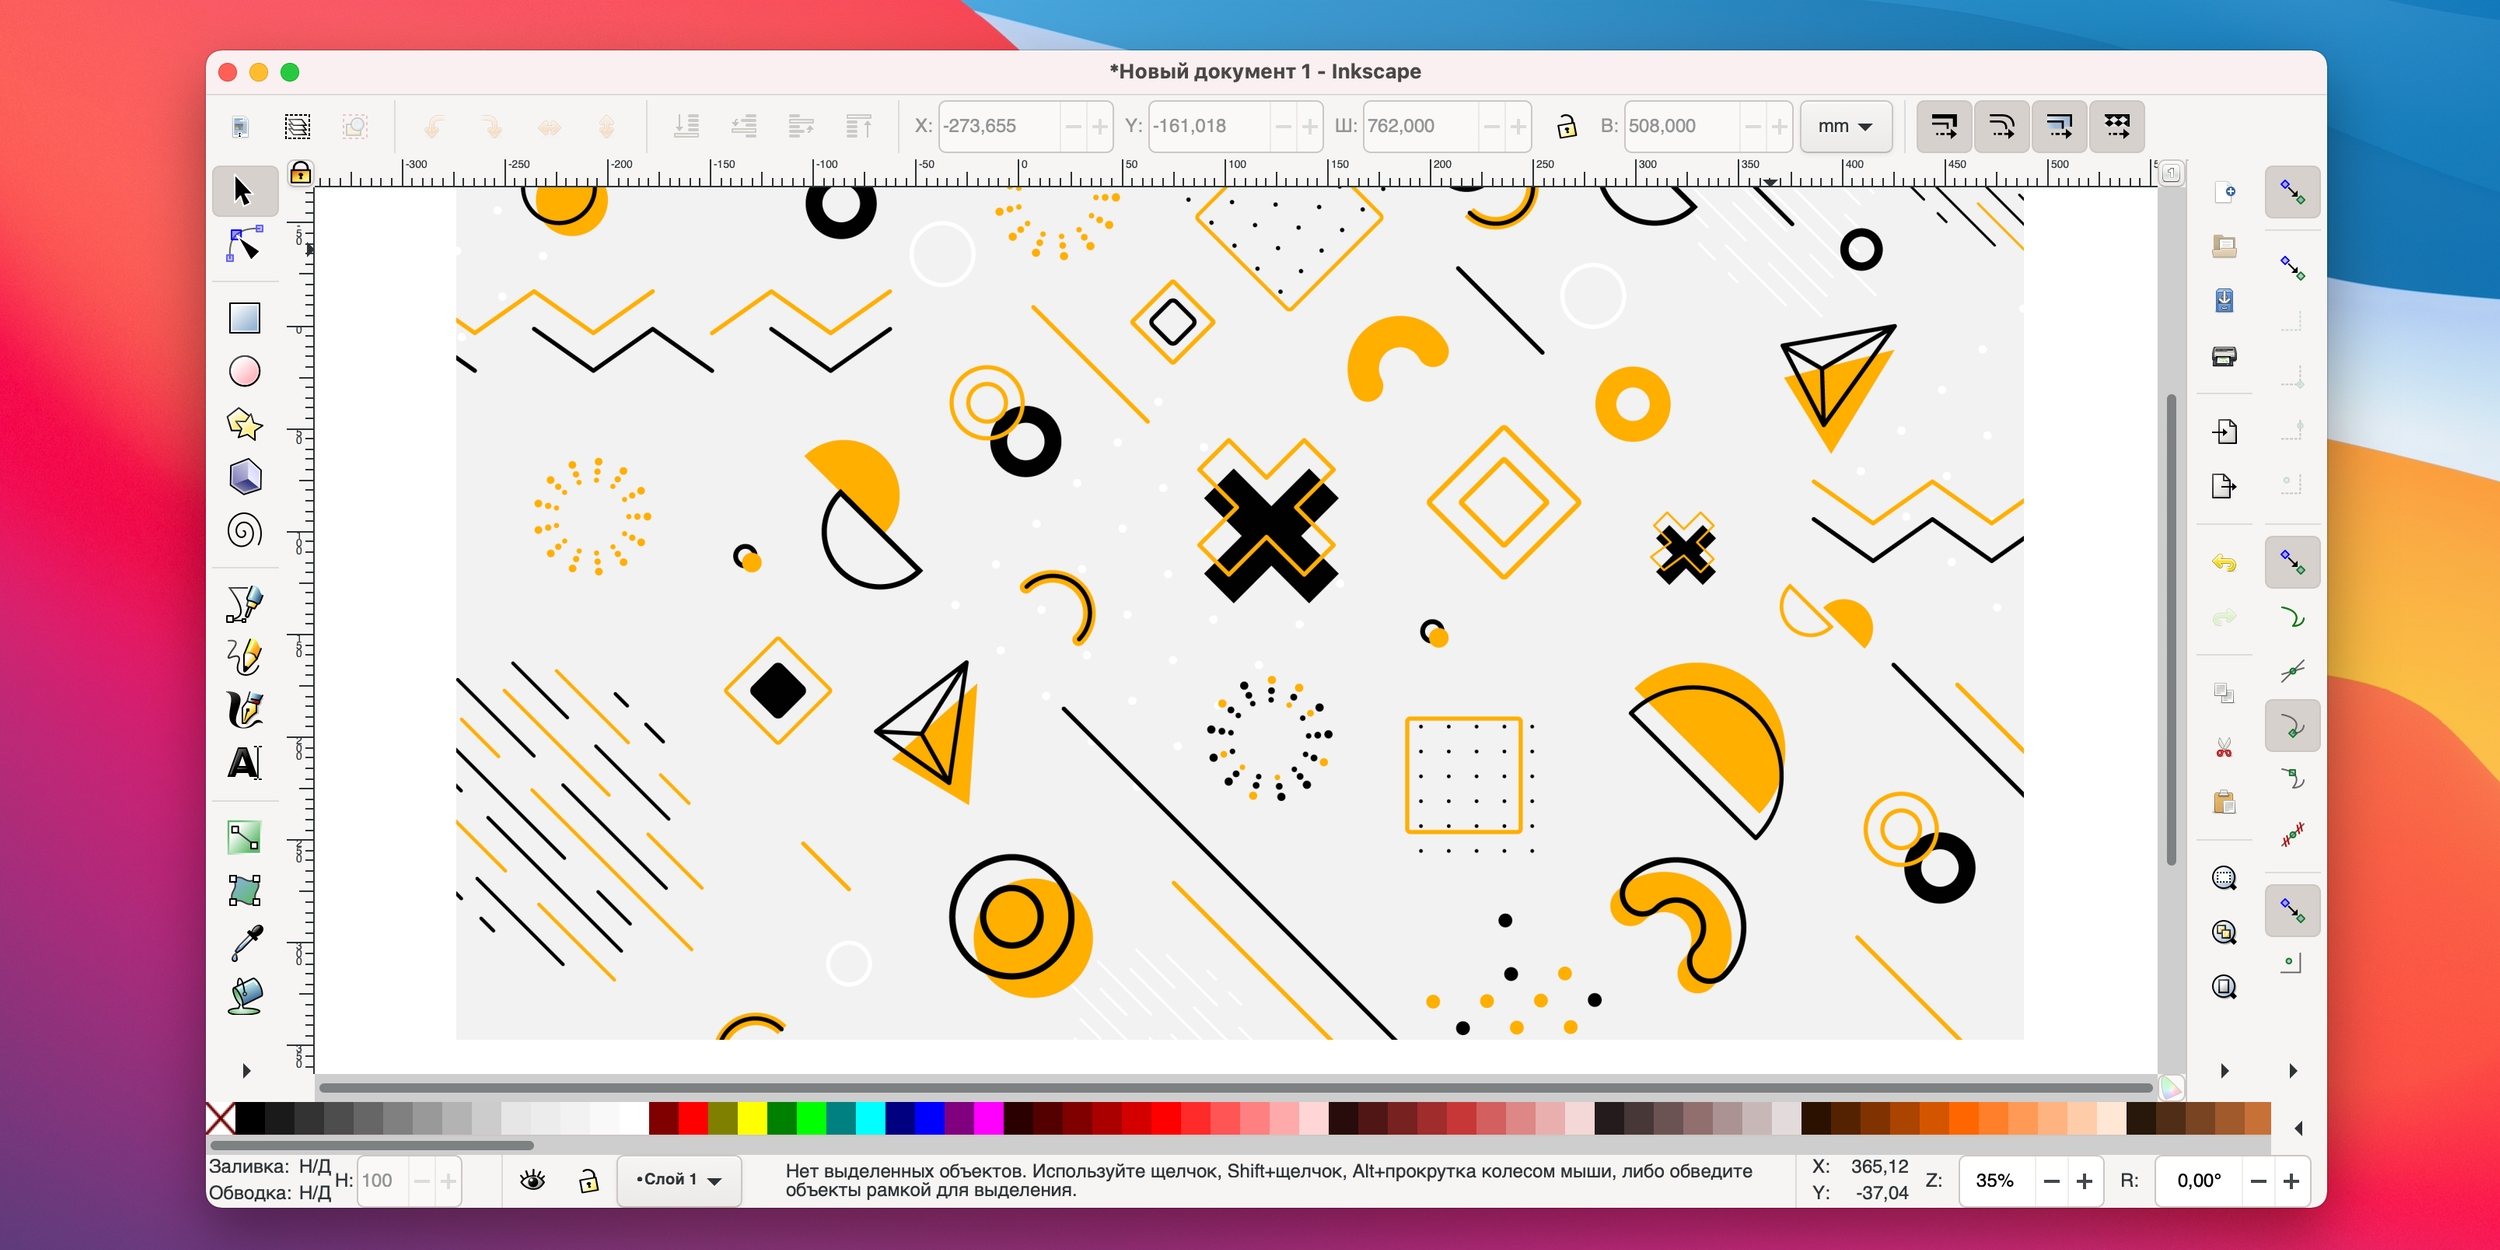Toggle snapping to bounding boxes
The image size is (2500, 1250).
pos(2293,268)
